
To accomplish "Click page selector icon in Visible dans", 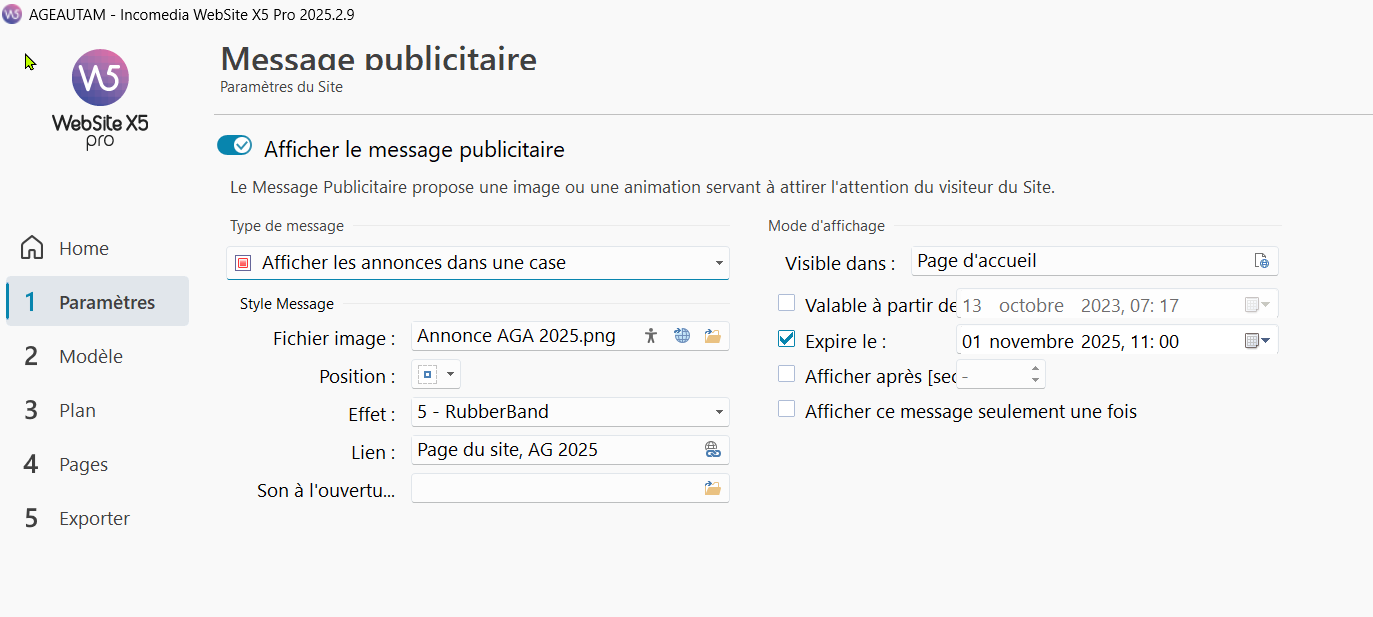I will (1262, 261).
